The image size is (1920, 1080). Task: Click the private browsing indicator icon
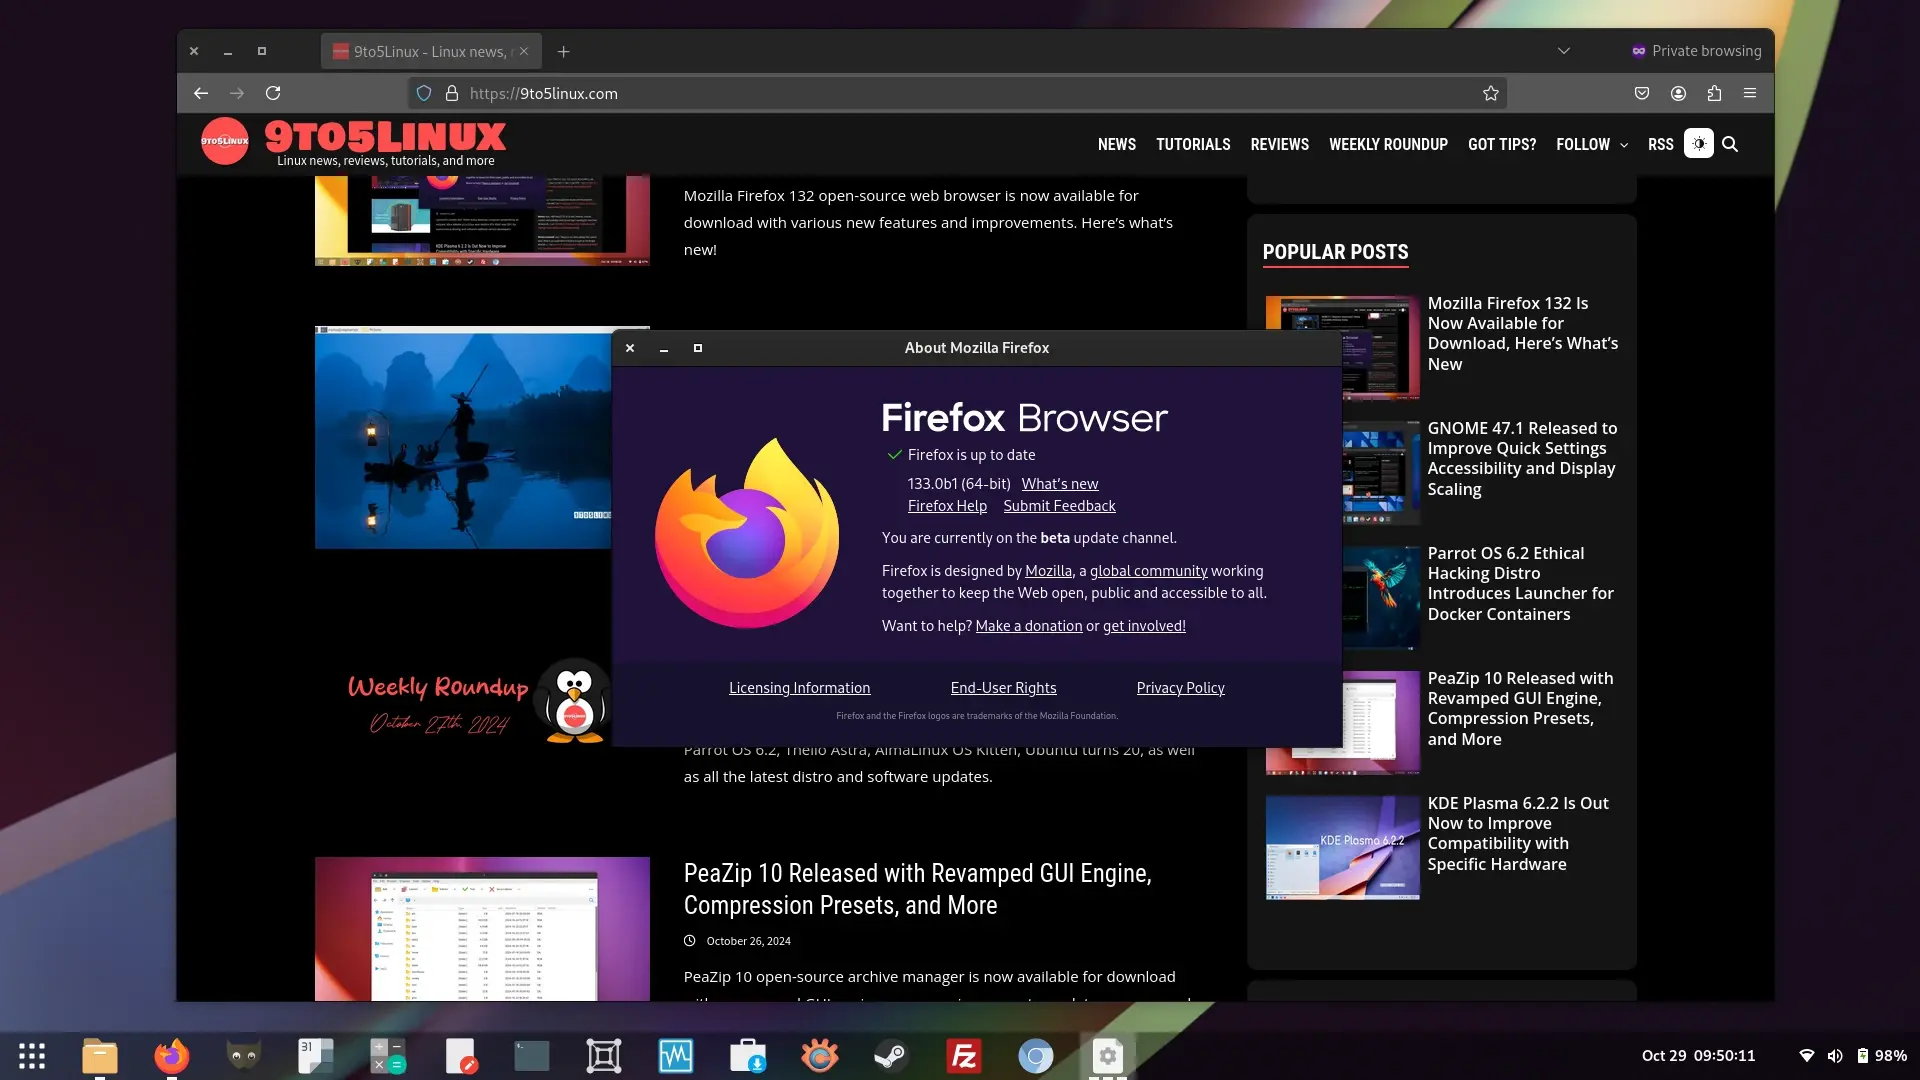click(1638, 50)
